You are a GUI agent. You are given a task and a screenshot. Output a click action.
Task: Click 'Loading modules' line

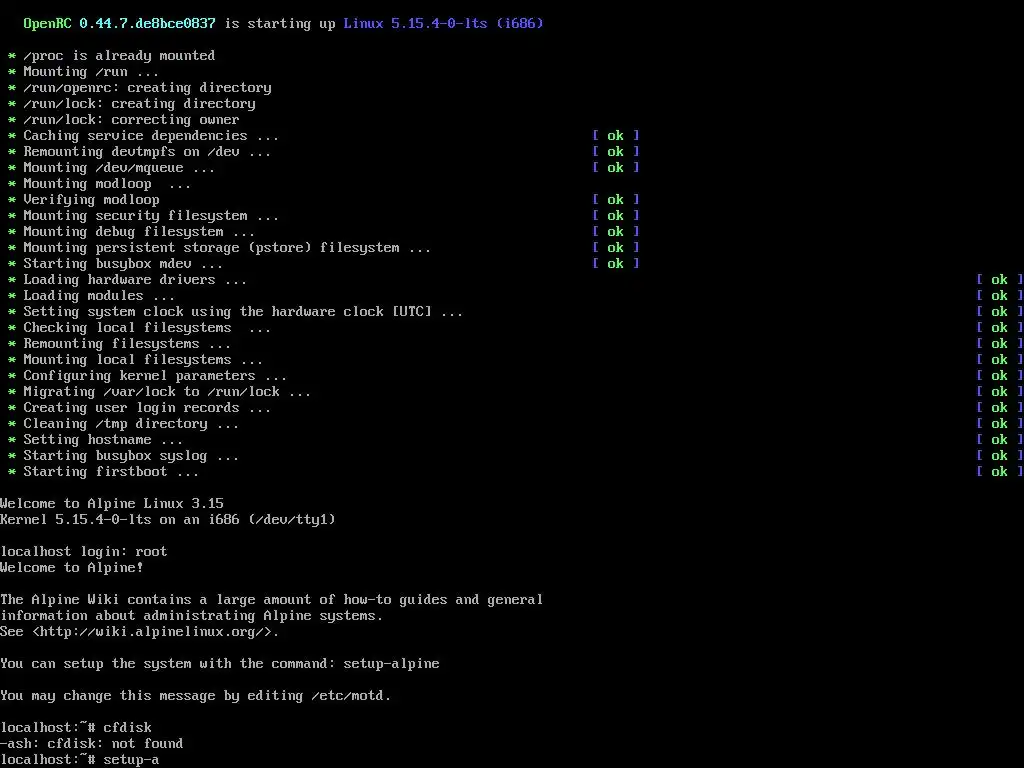pos(99,296)
